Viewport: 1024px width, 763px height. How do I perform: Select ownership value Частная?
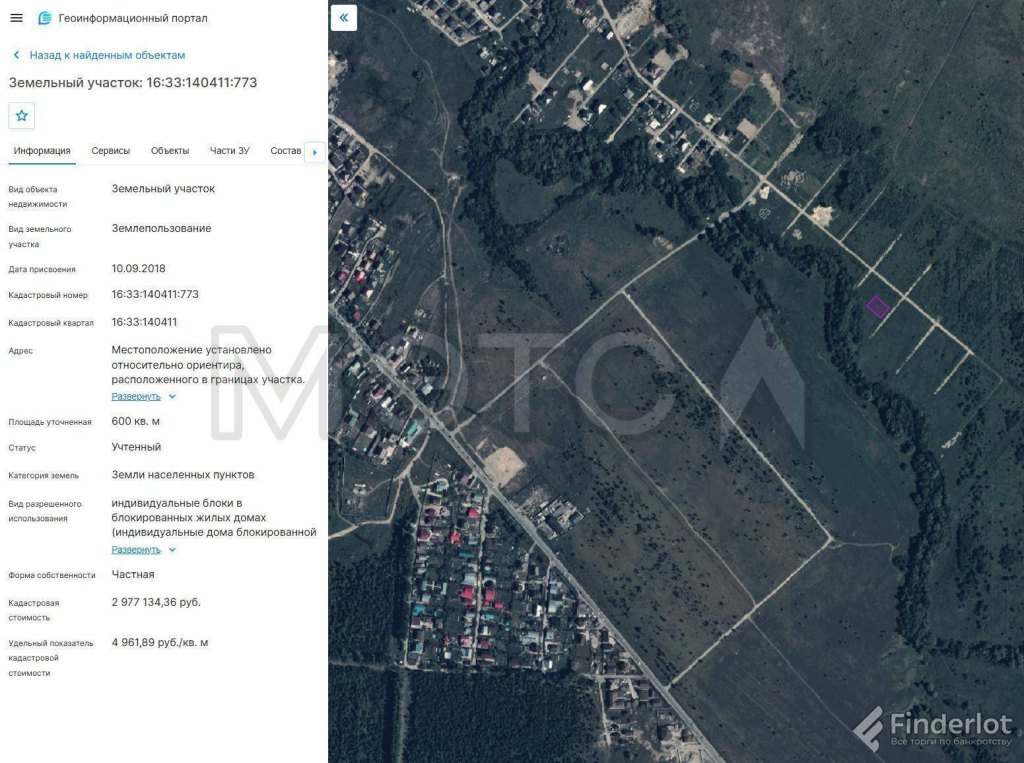[133, 575]
